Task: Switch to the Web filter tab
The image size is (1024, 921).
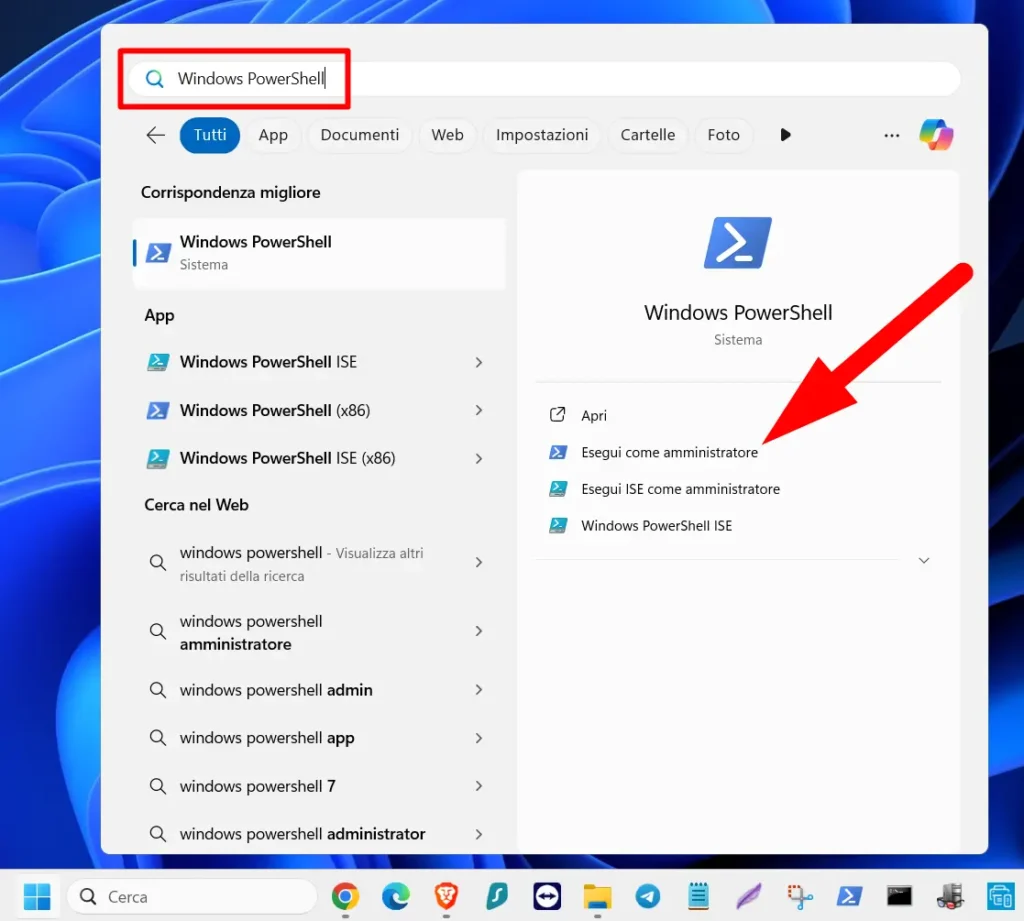Action: click(447, 135)
